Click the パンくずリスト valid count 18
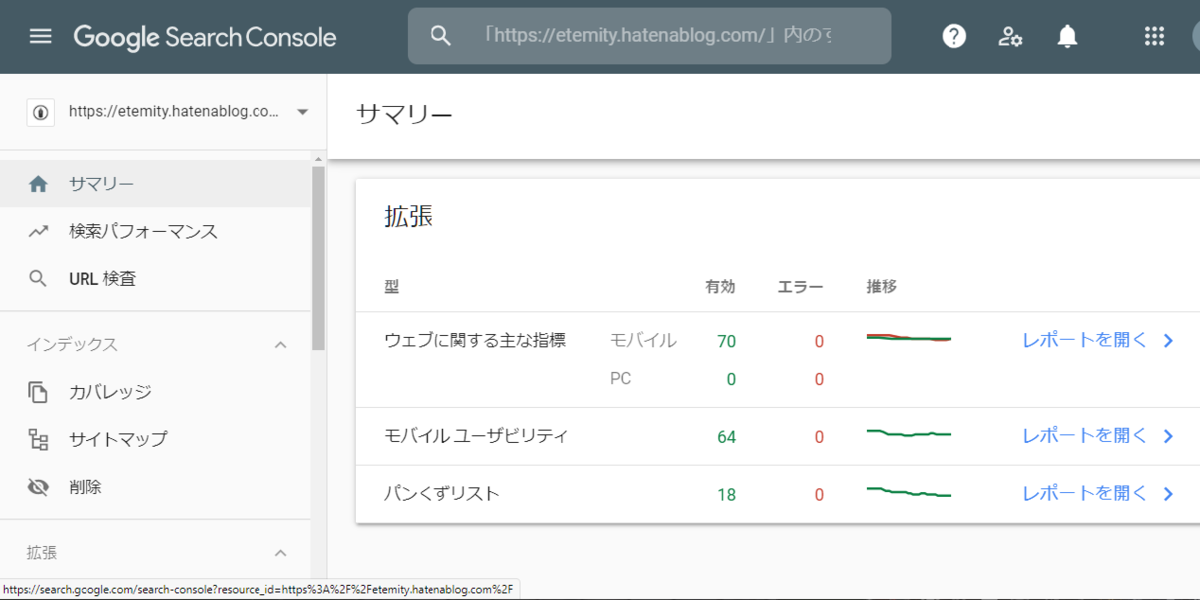The image size is (1200, 600). pyautogui.click(x=726, y=494)
